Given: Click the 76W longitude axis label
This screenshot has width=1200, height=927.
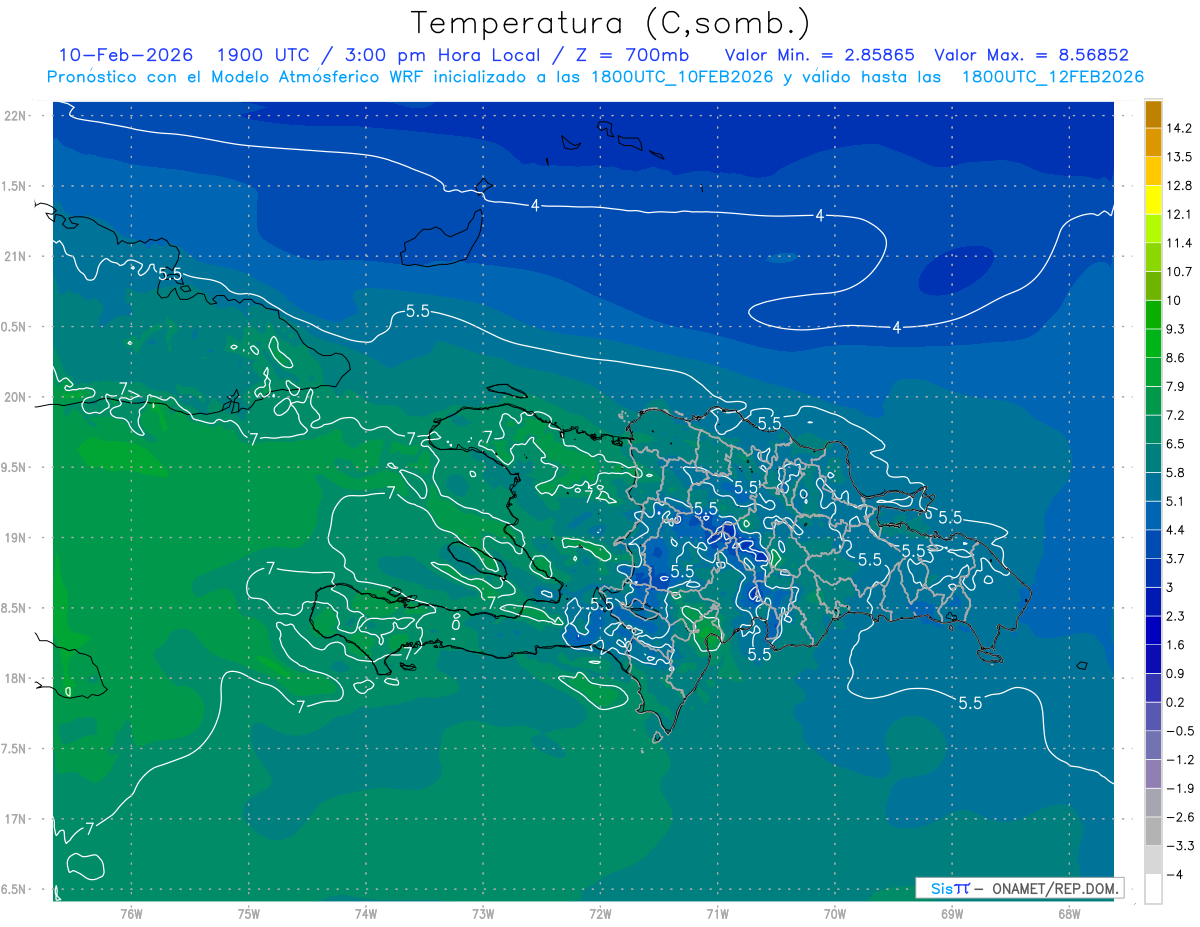Looking at the screenshot, I should (131, 914).
